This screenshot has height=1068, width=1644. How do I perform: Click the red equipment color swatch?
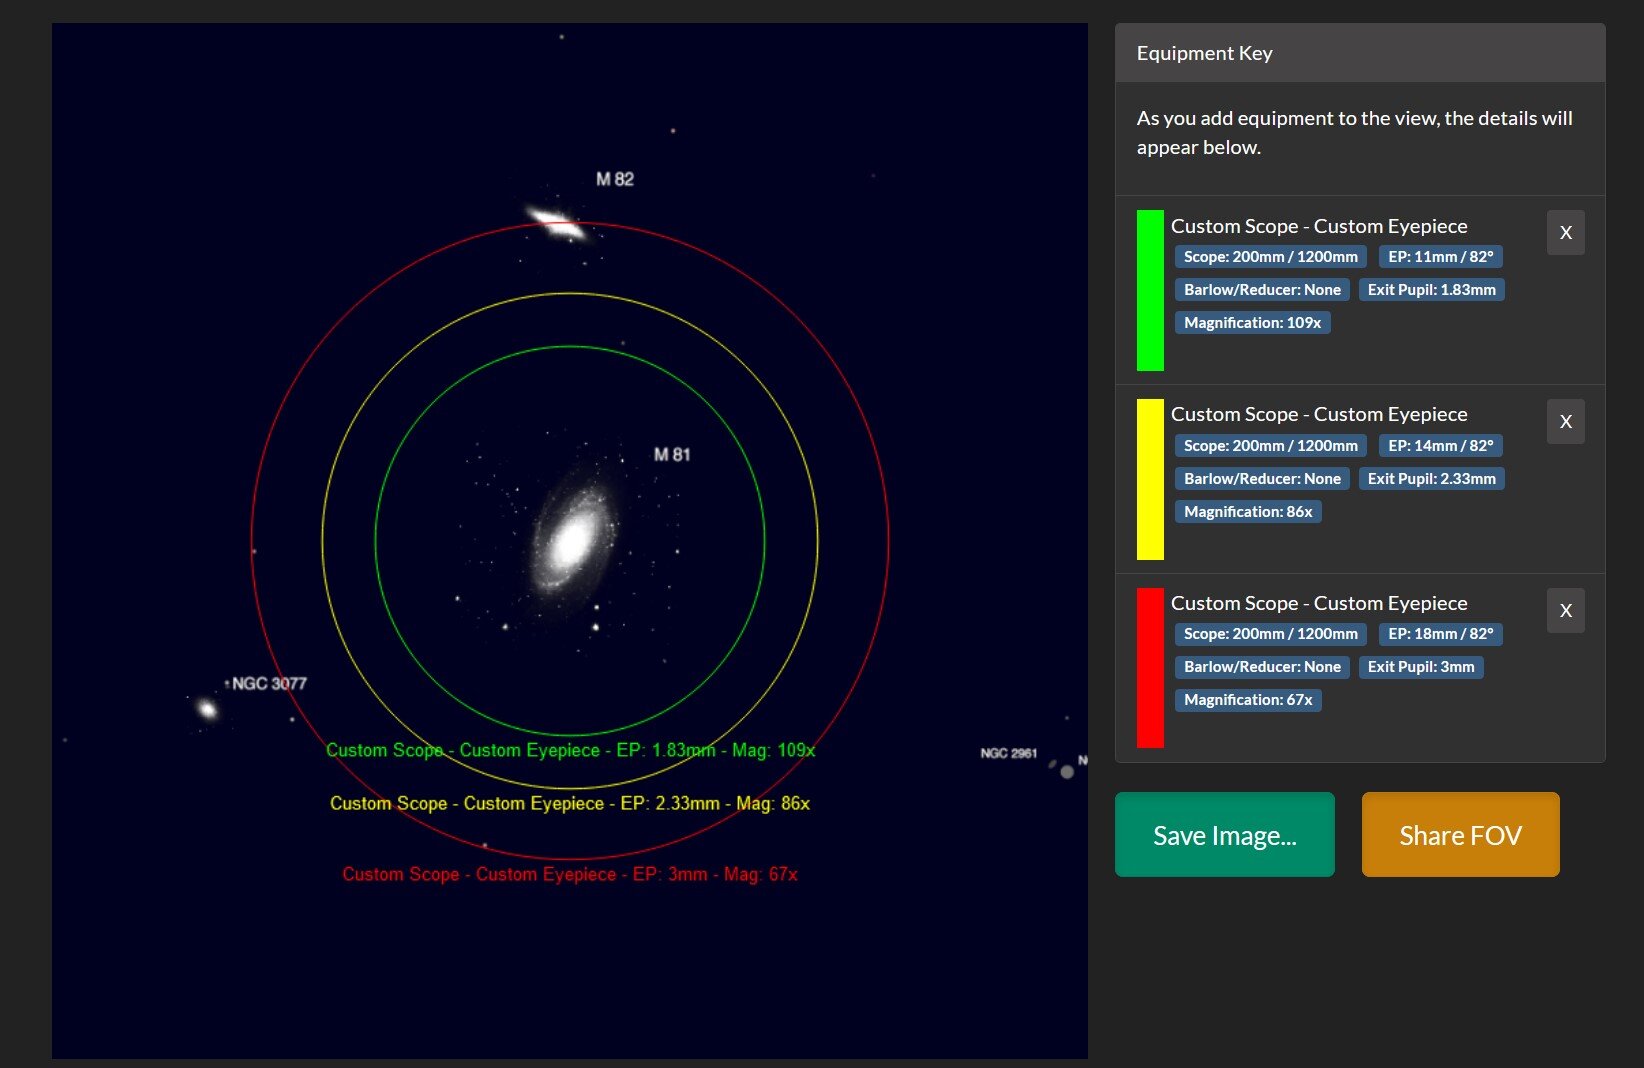(1150, 668)
